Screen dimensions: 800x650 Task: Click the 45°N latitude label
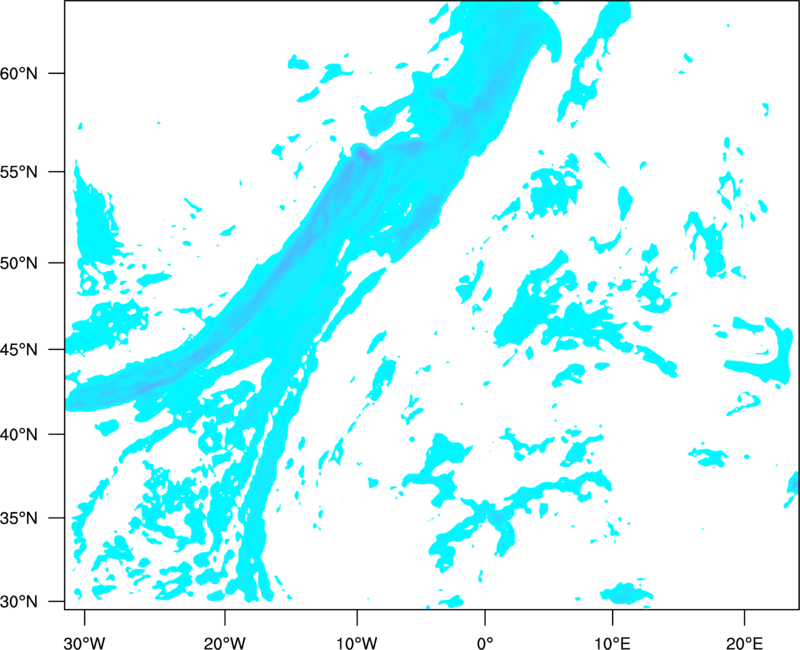19,350
